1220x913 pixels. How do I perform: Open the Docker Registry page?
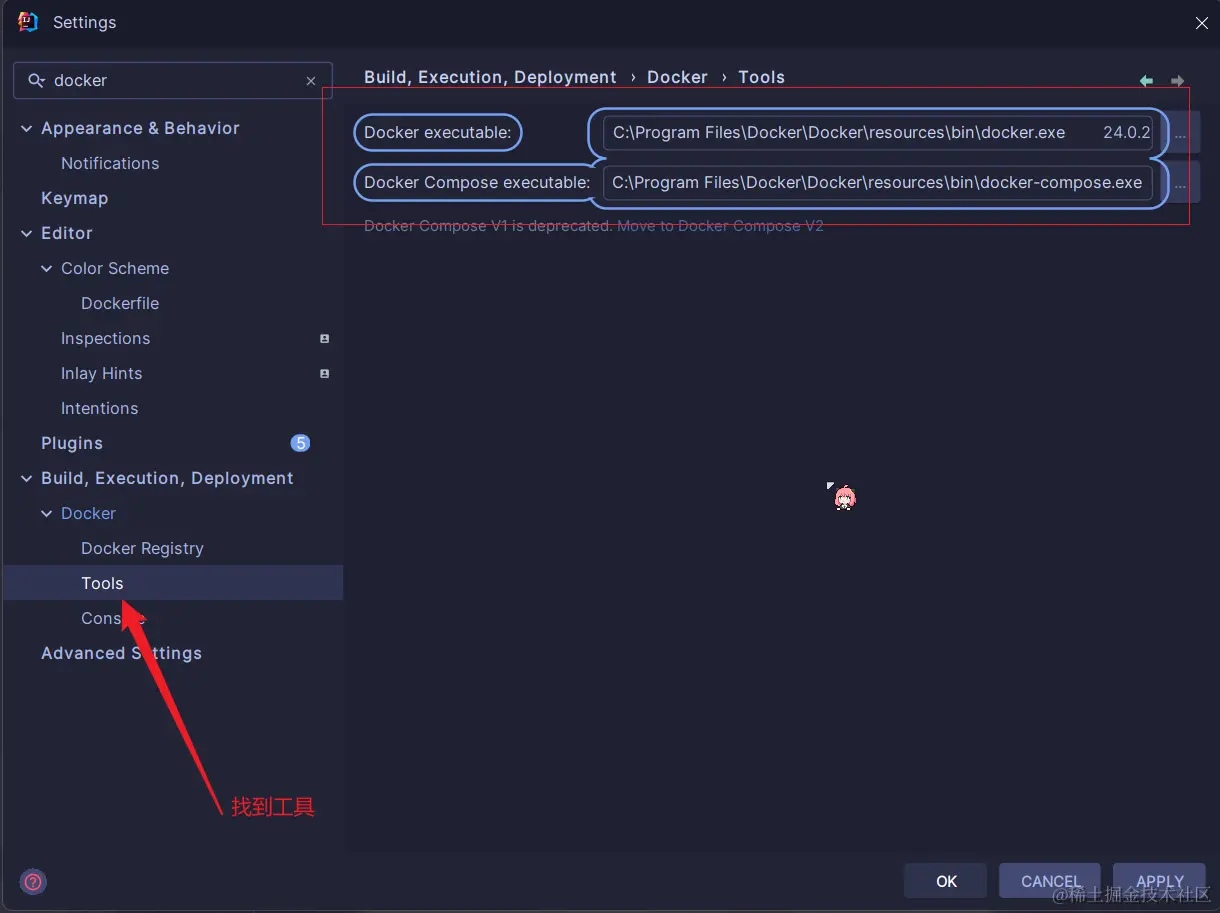(x=142, y=548)
